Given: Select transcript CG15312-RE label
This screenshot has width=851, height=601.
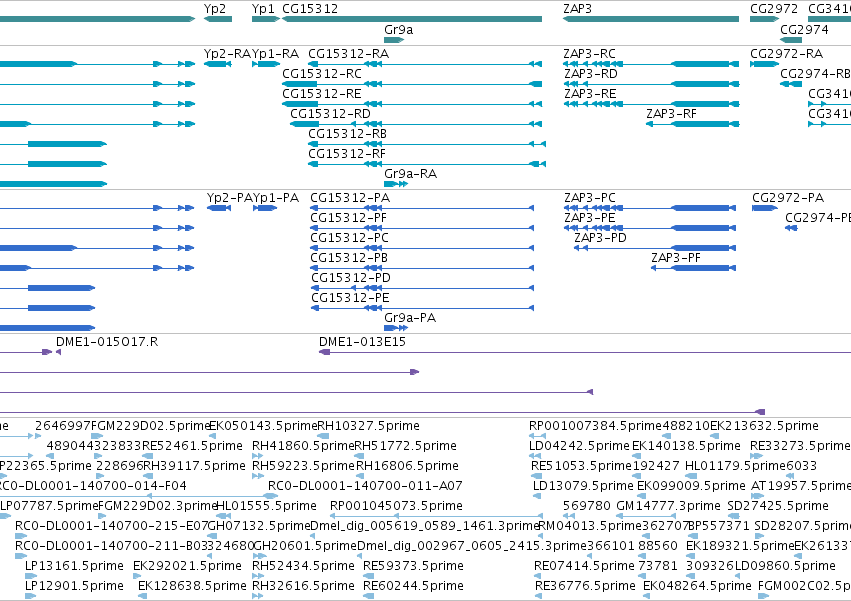Looking at the screenshot, I should [x=322, y=93].
